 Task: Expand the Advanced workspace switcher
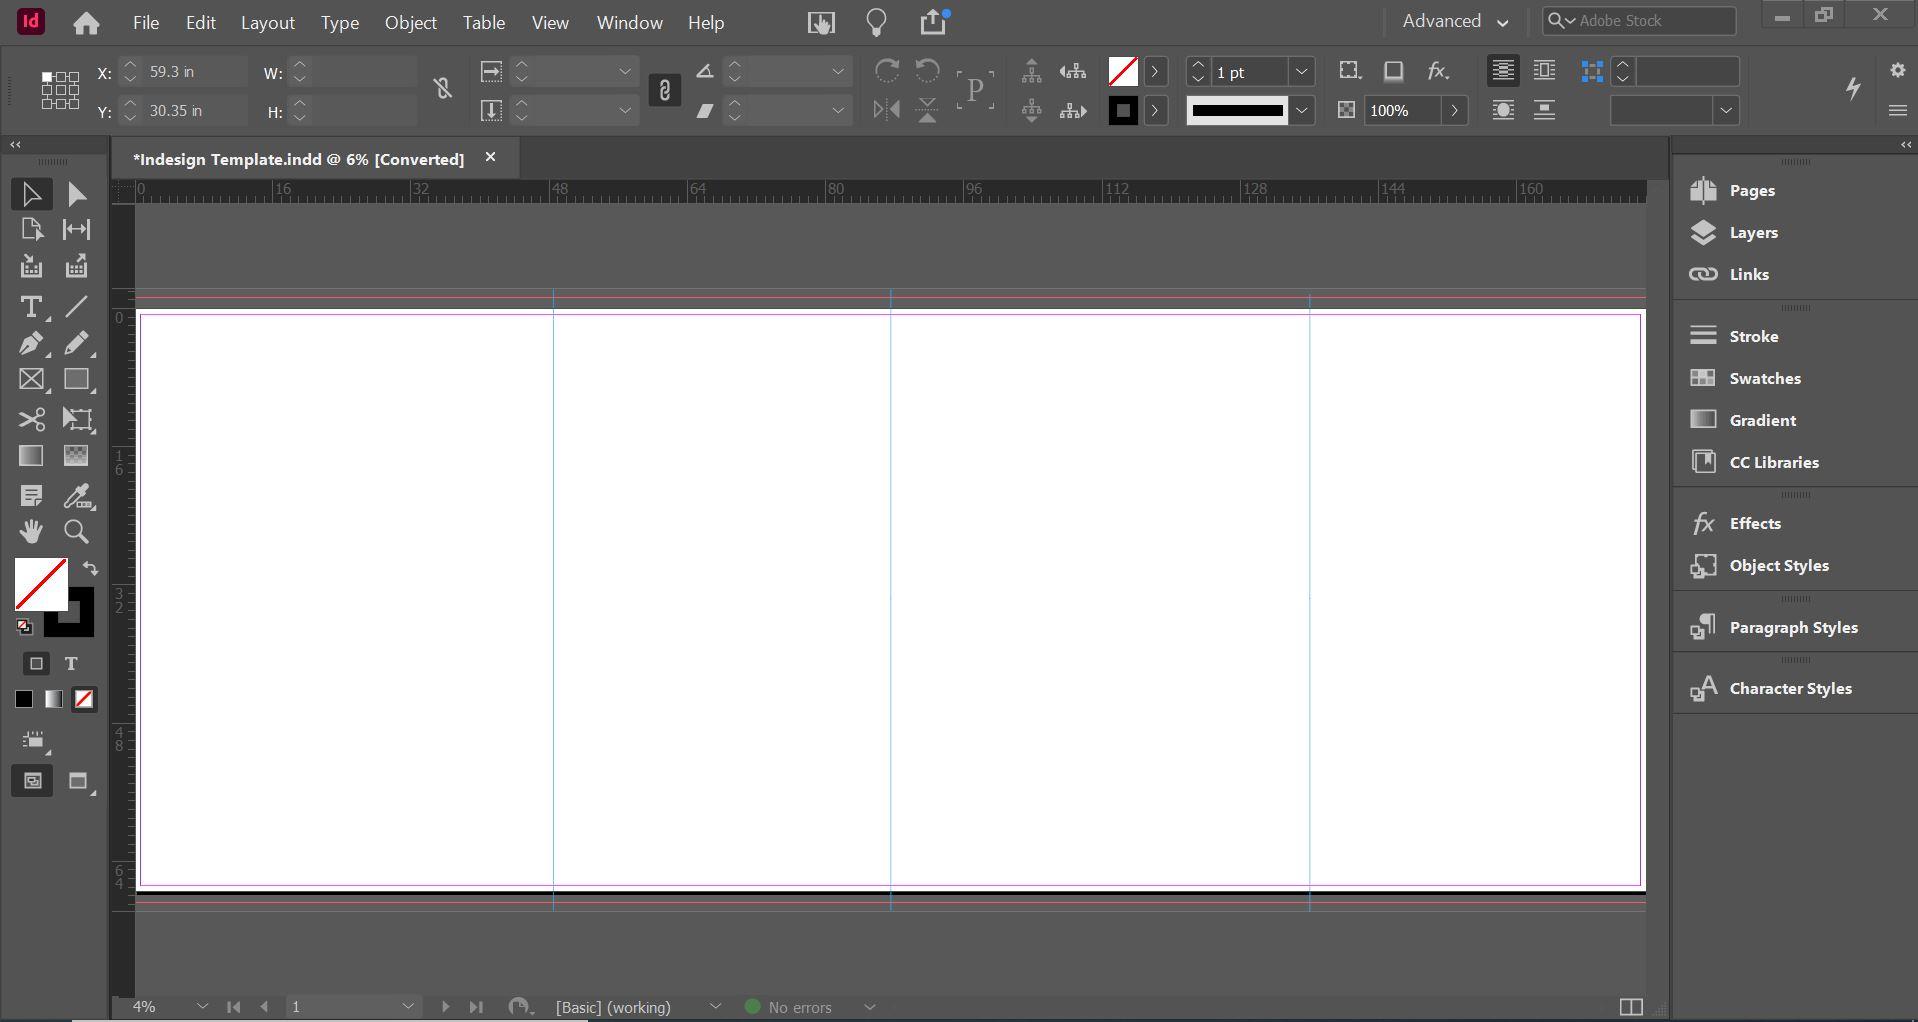pyautogui.click(x=1455, y=21)
